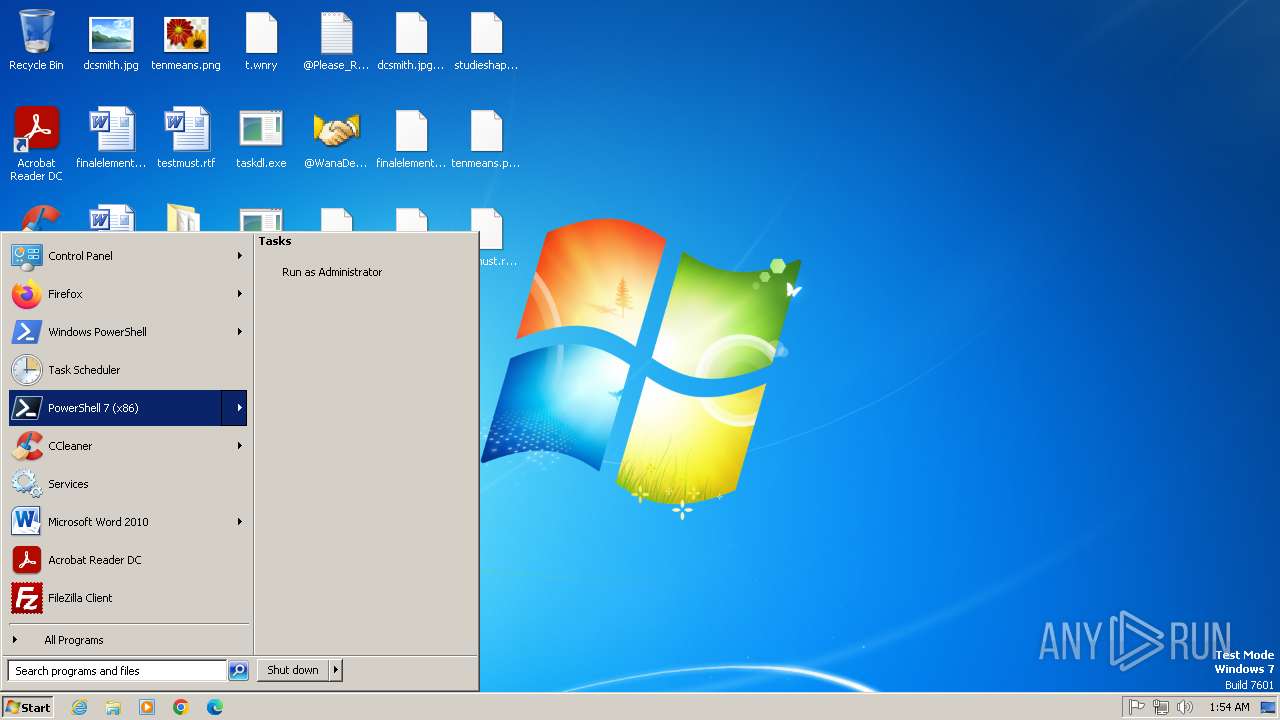
Task: Select the taskdl.exe desktop icon
Action: tap(261, 138)
